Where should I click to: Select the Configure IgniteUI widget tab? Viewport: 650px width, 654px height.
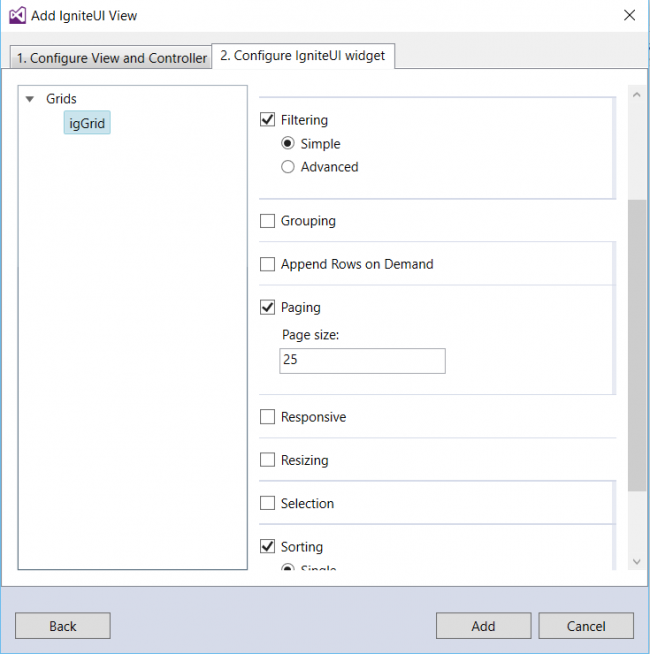pyautogui.click(x=303, y=55)
